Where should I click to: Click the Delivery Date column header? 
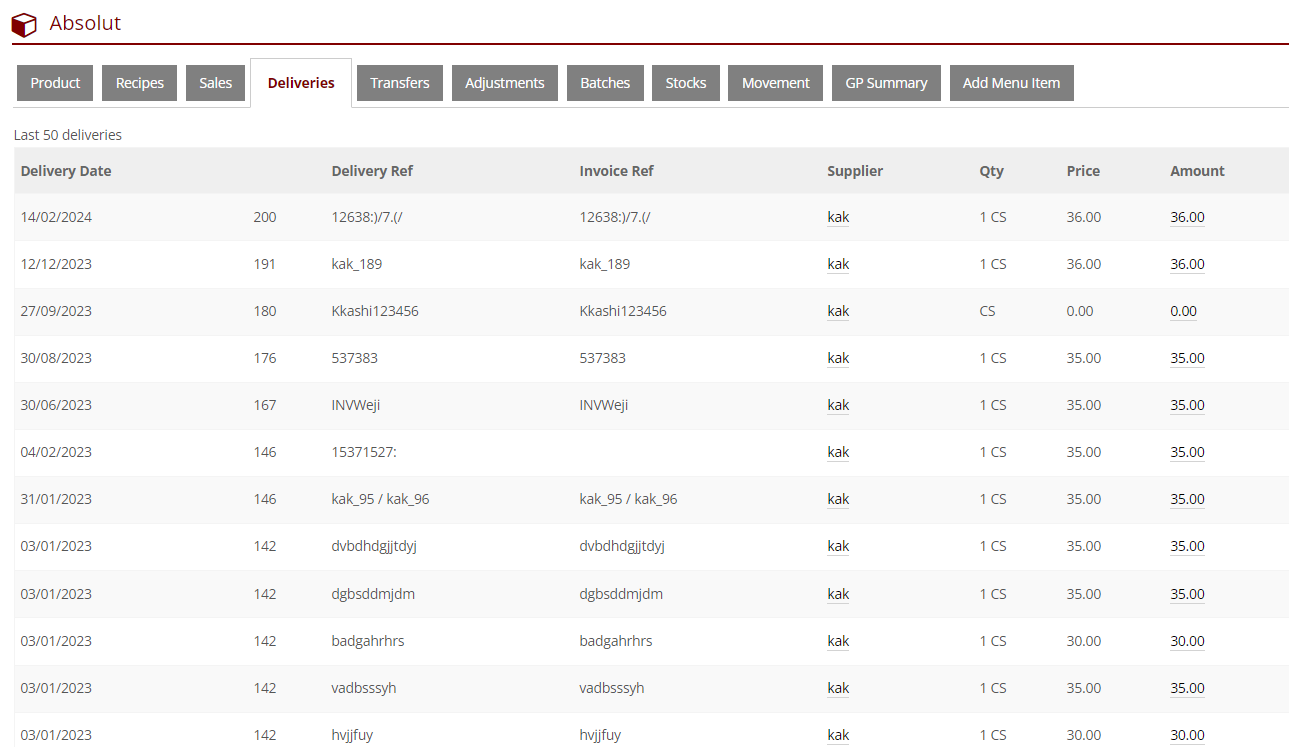point(66,171)
